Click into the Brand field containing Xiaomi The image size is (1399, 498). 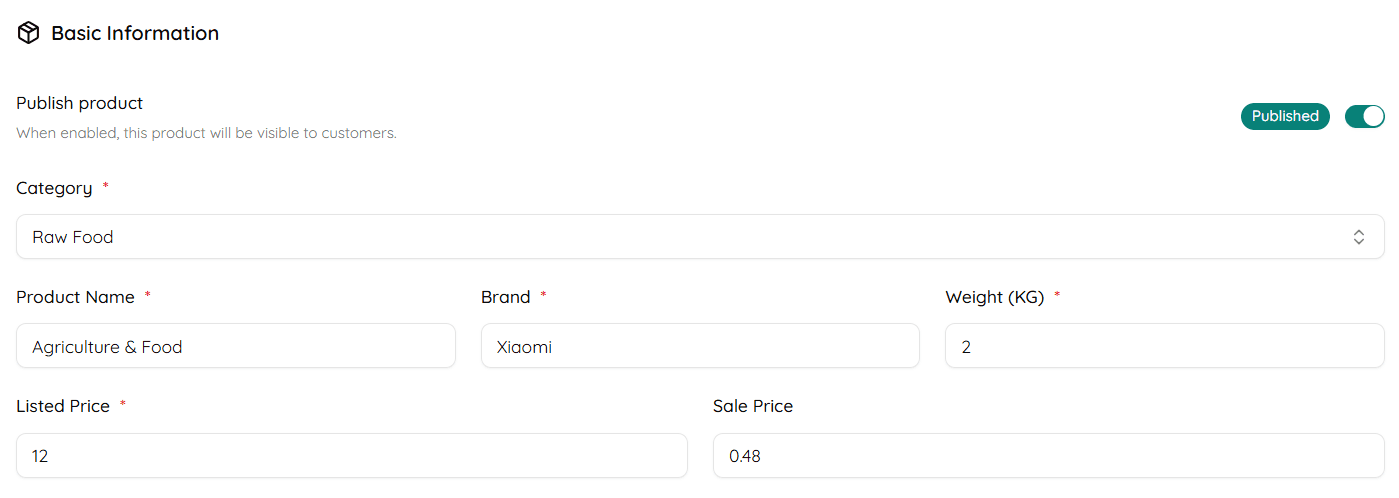pos(700,346)
